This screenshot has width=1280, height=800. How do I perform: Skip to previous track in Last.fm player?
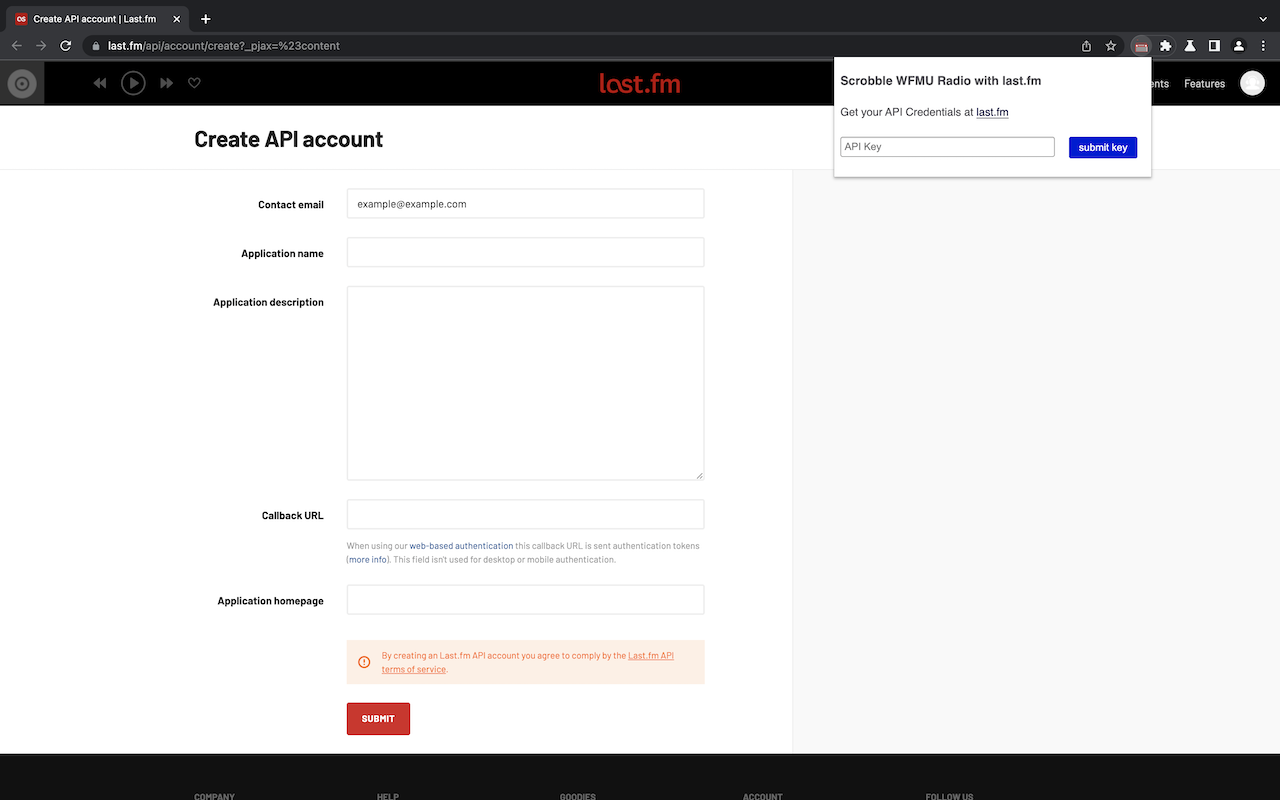(x=100, y=84)
